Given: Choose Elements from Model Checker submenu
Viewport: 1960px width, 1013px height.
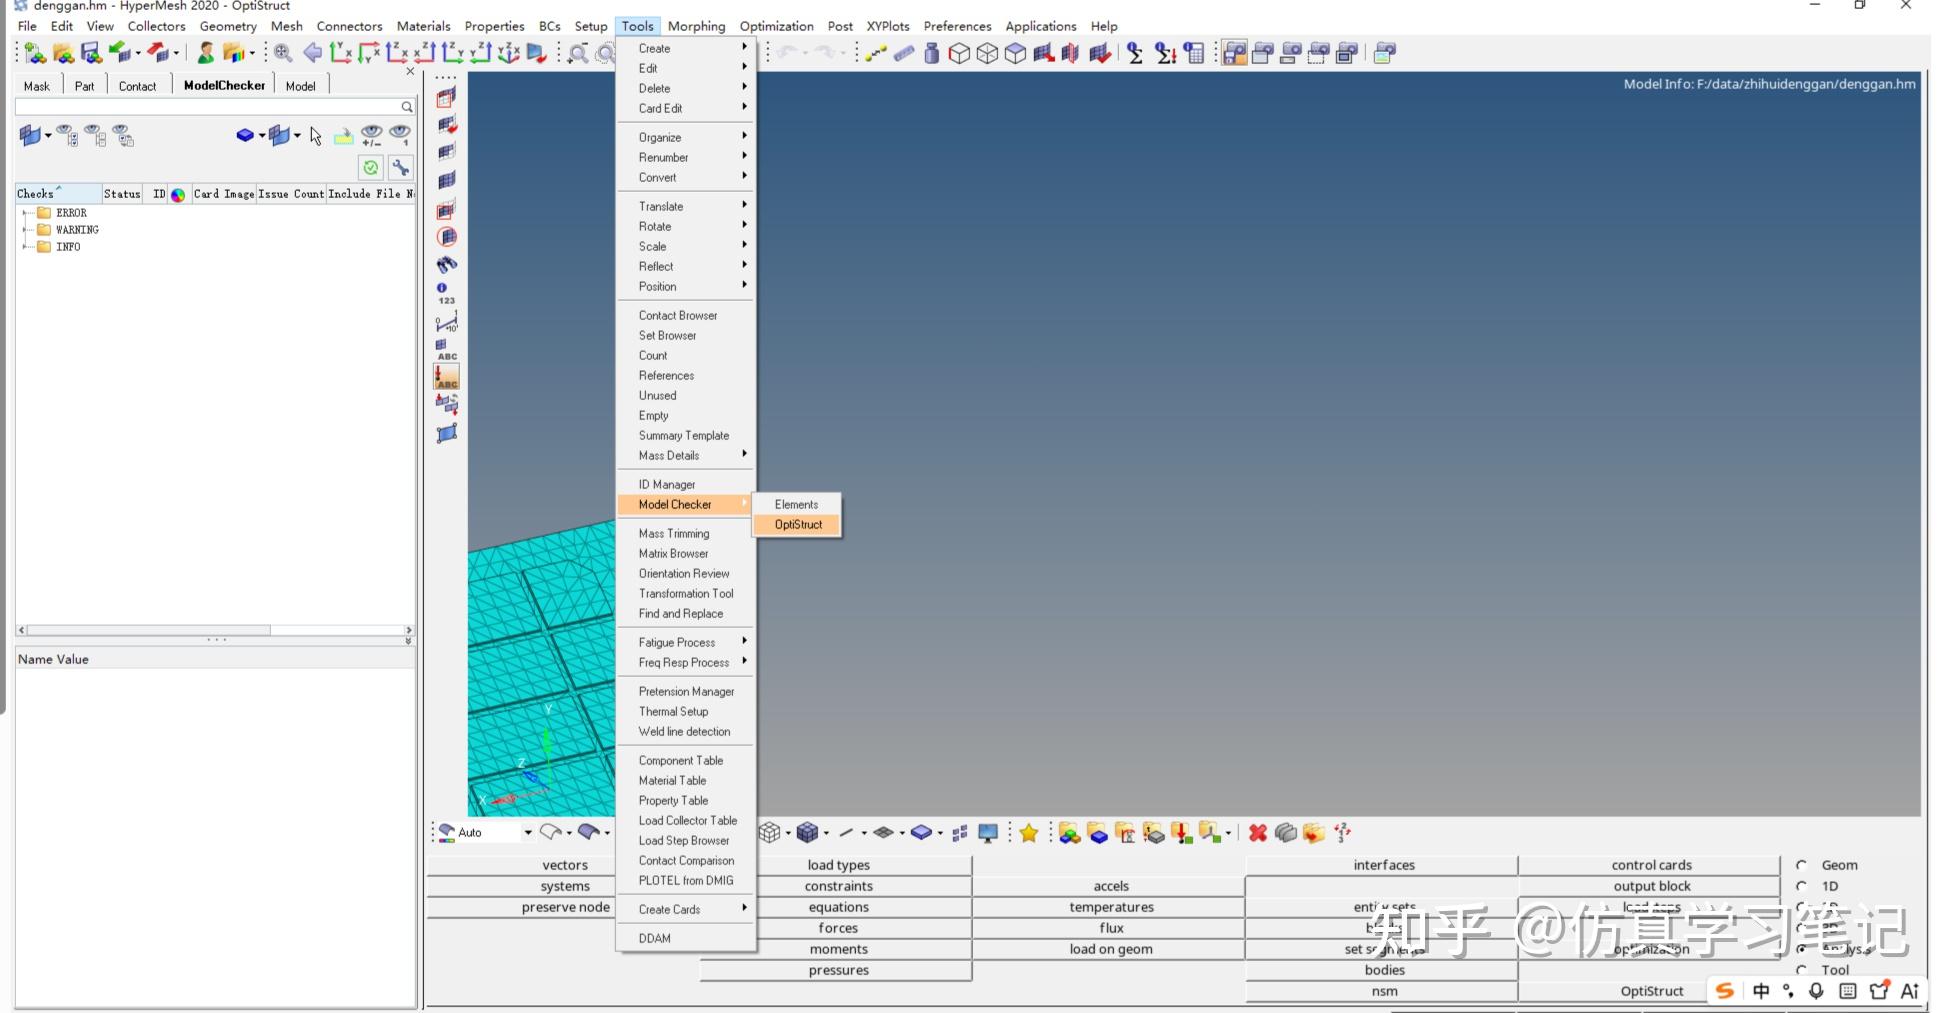Looking at the screenshot, I should click(x=797, y=505).
